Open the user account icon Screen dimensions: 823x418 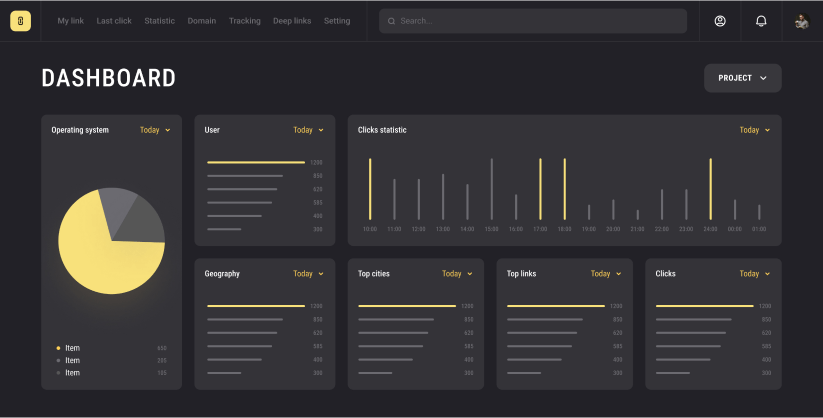[720, 21]
